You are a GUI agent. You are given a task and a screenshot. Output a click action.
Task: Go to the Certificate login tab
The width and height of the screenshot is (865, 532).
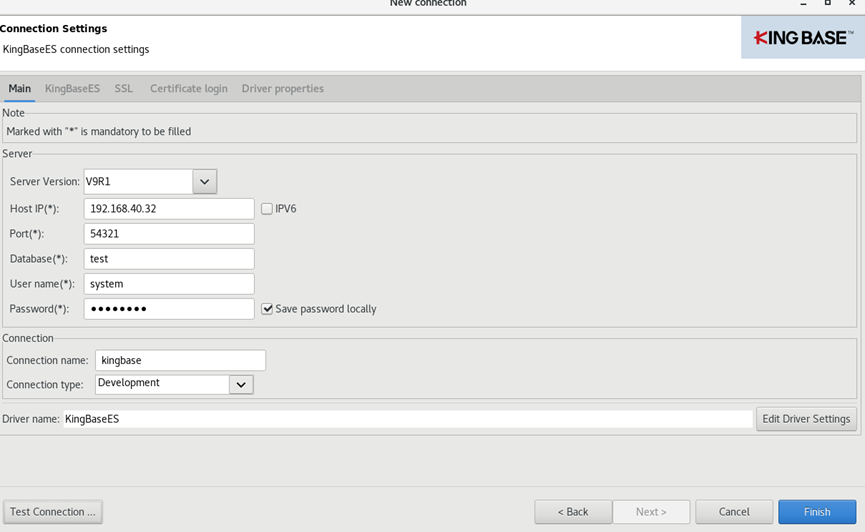188,89
